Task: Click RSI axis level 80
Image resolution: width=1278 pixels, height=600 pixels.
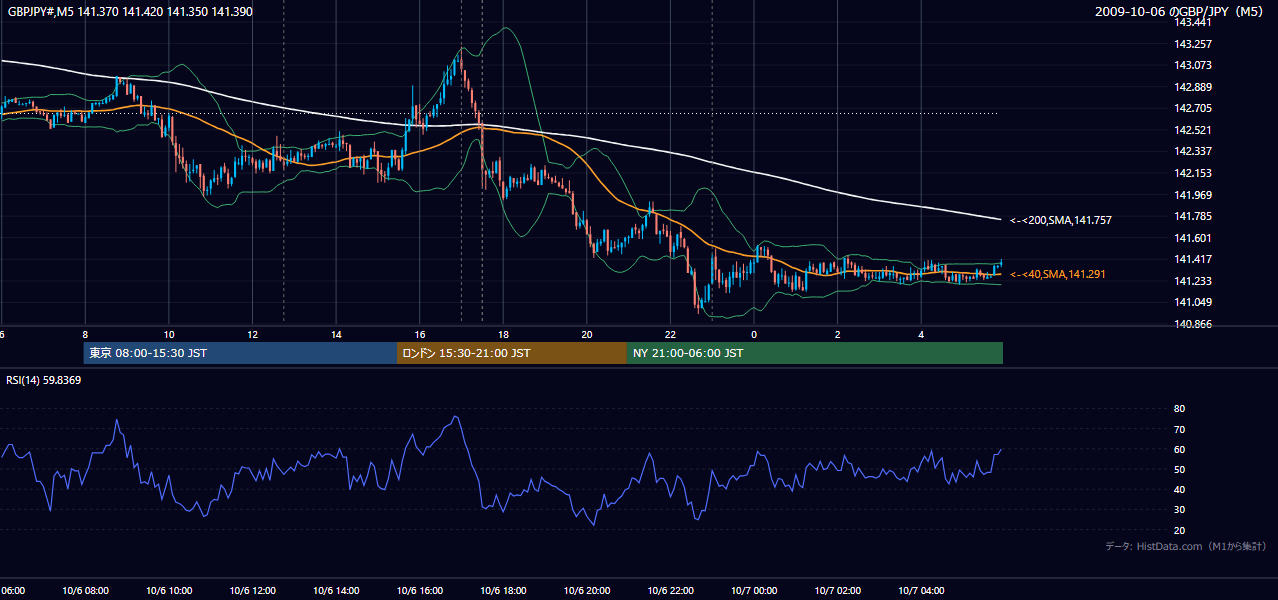Action: [1179, 409]
